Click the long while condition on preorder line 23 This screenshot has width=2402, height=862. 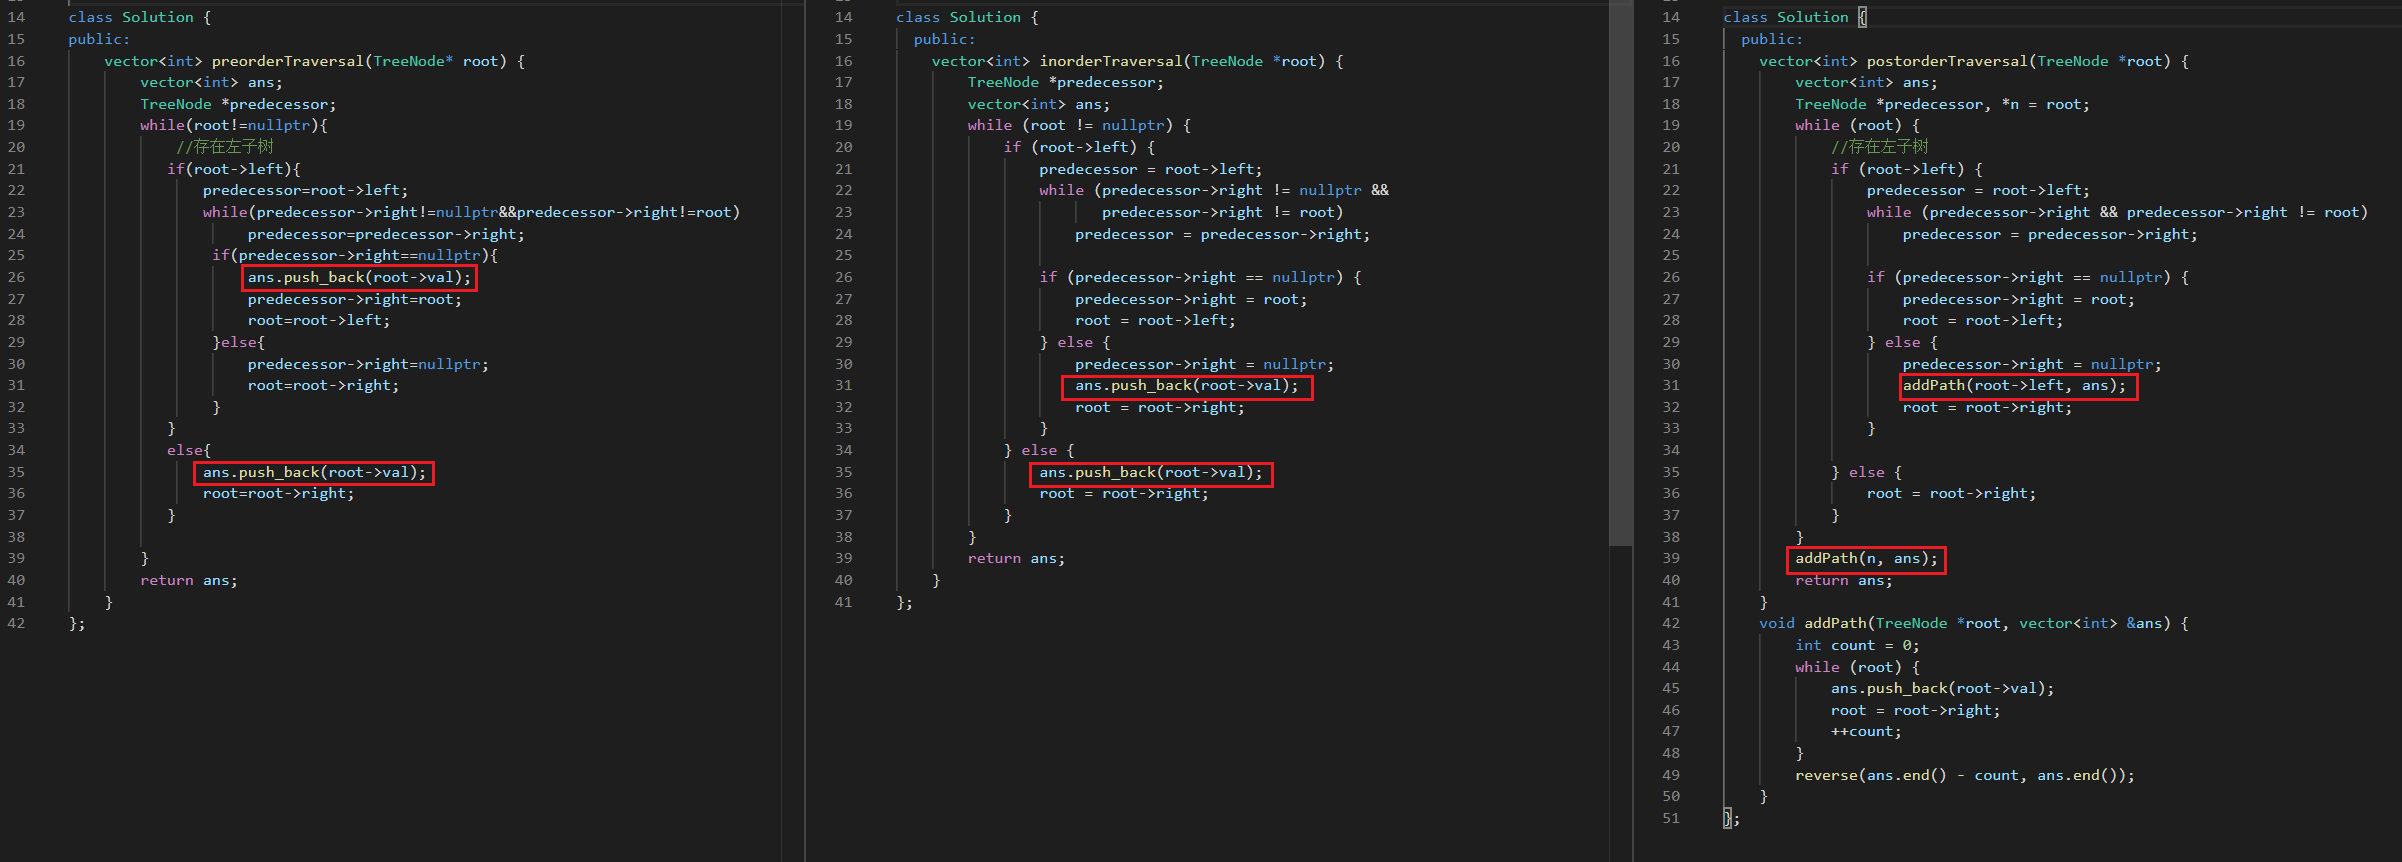471,213
